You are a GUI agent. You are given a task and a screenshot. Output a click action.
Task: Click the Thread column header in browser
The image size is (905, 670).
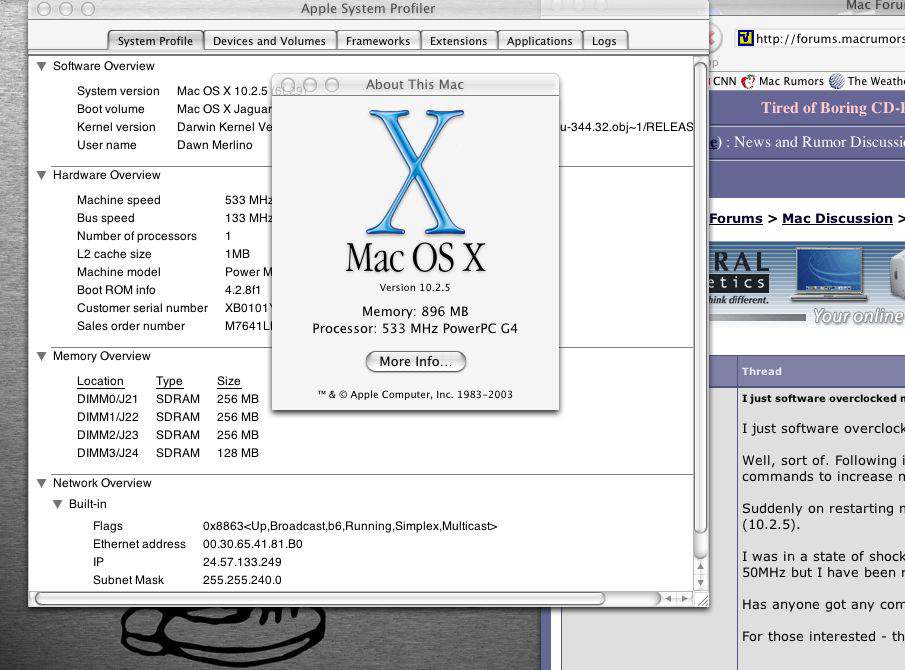[x=762, y=372]
